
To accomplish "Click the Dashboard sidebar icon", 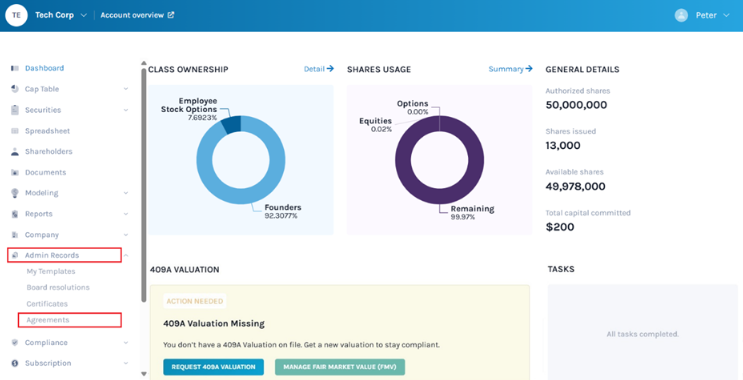I will 15,68.
